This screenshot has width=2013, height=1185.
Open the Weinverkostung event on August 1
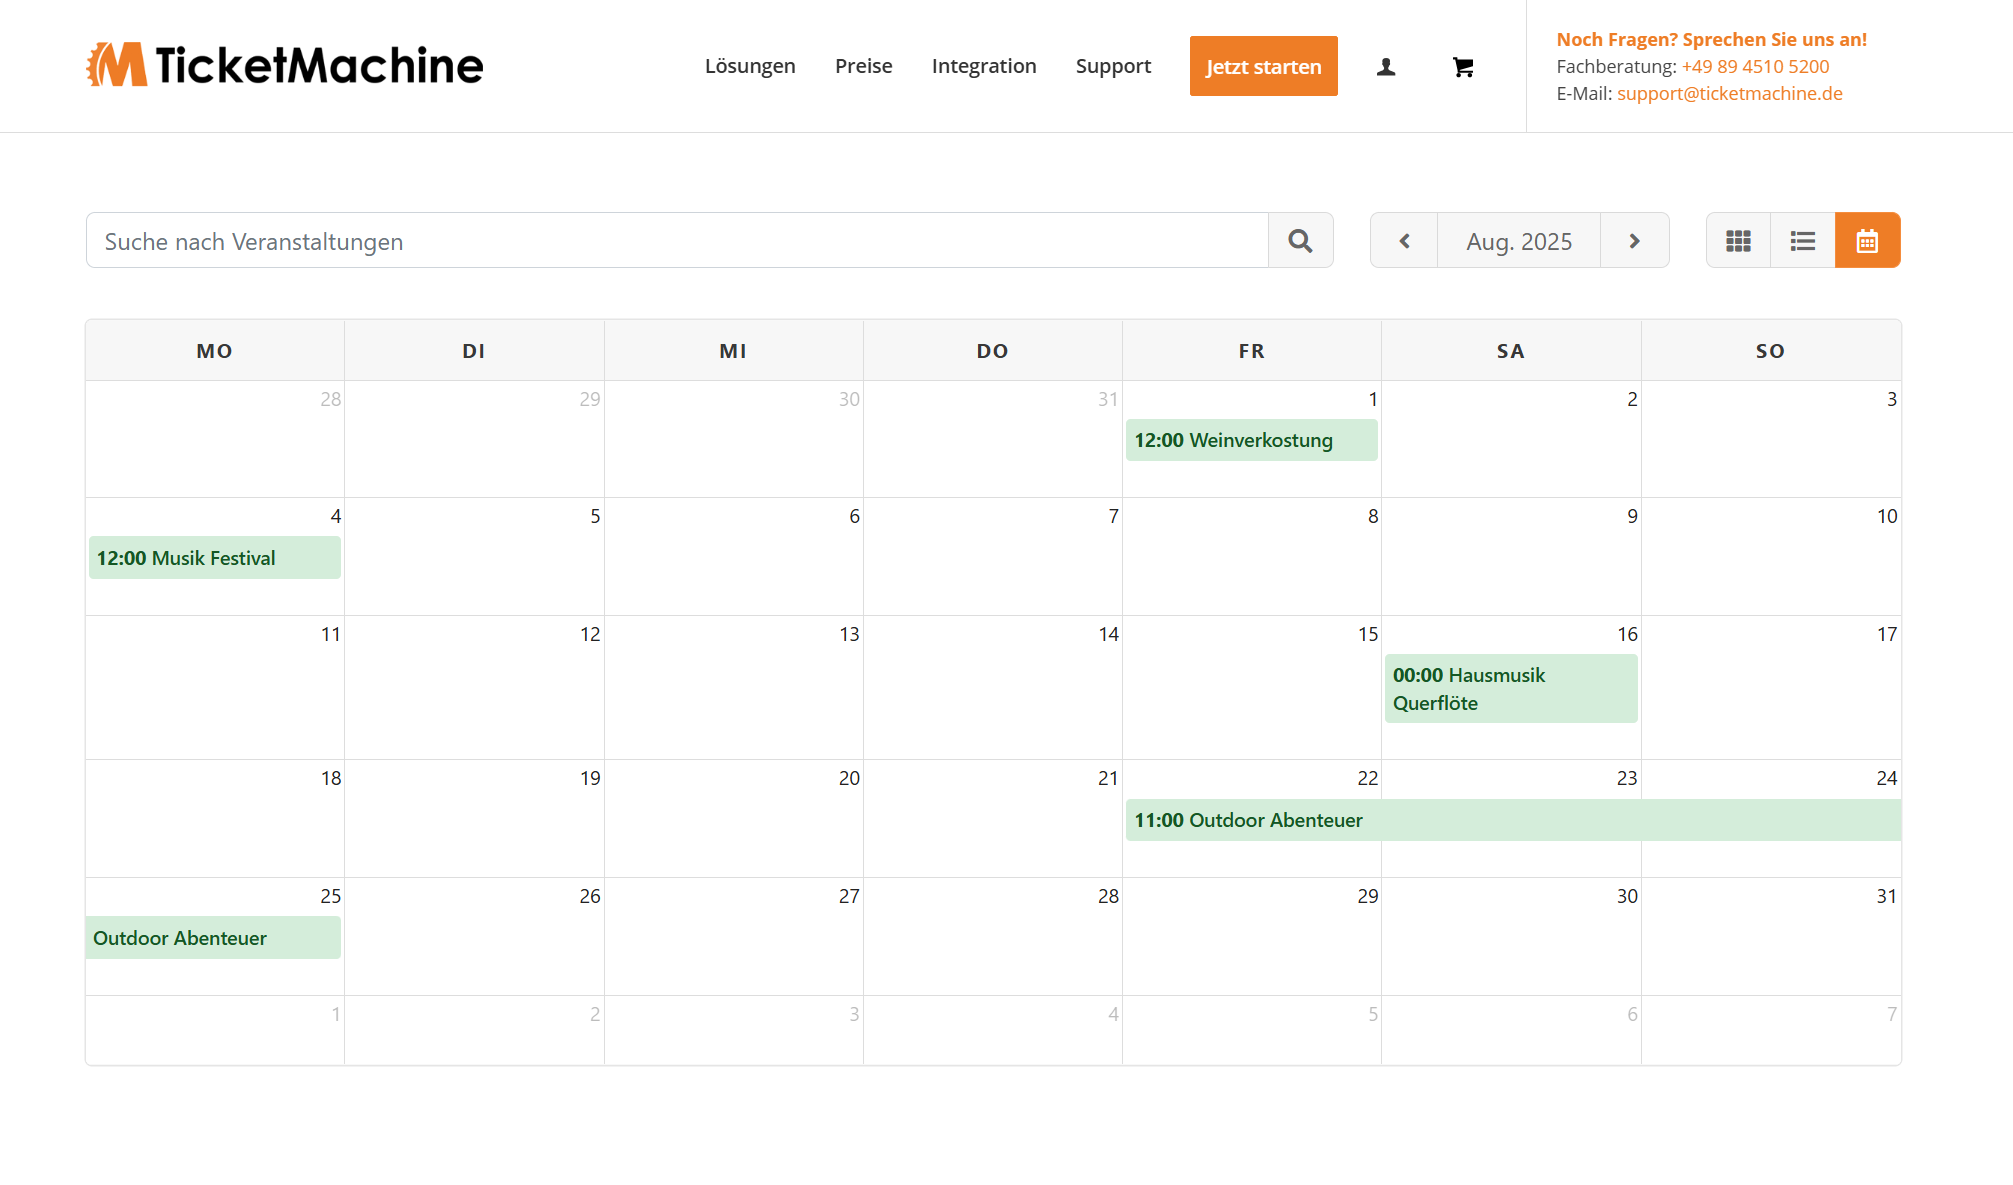point(1251,440)
